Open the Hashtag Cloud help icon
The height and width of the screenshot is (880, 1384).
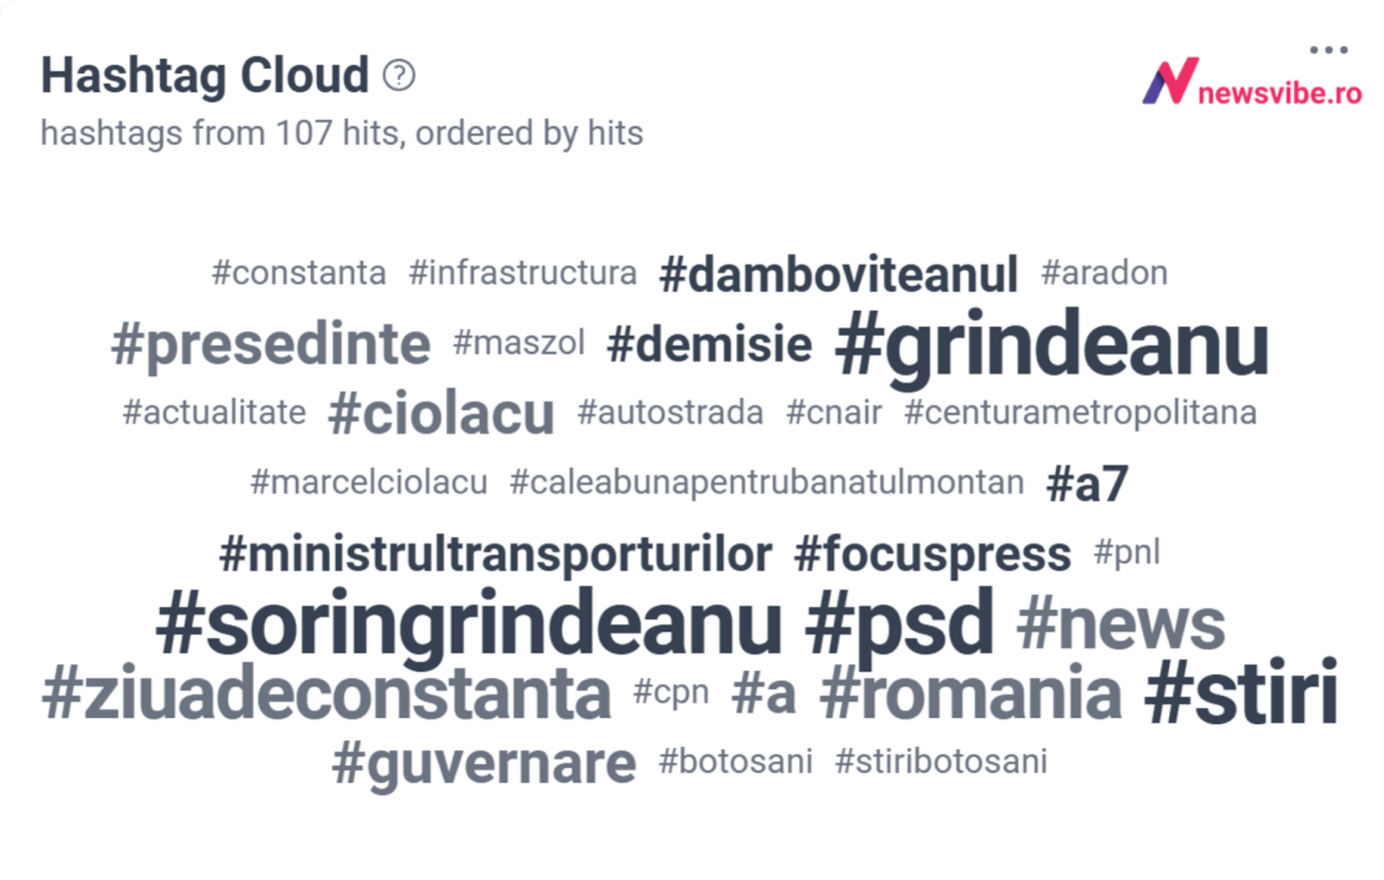click(399, 75)
